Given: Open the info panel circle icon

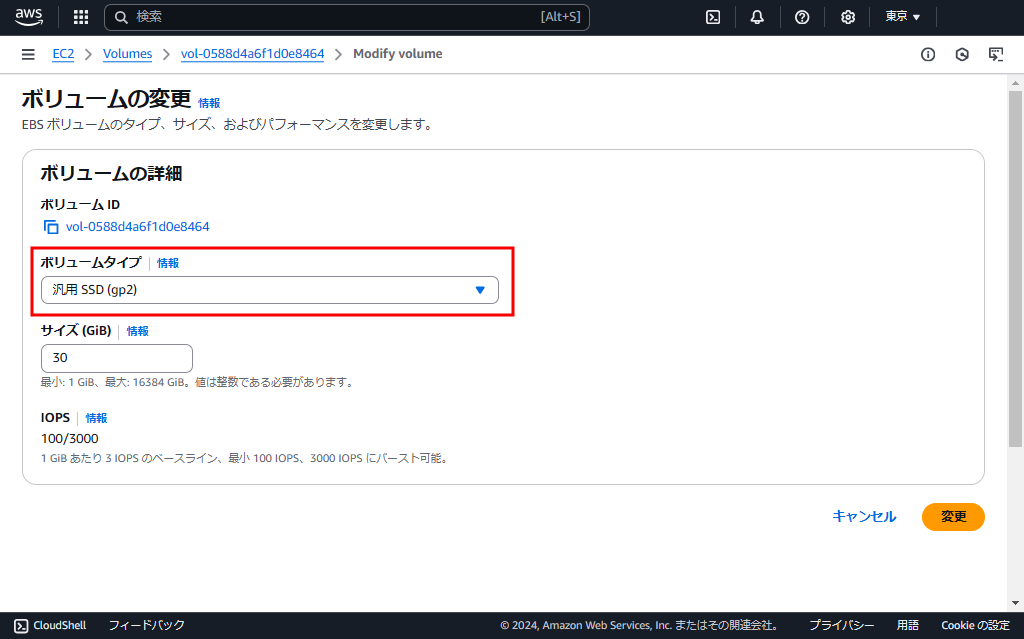Looking at the screenshot, I should [928, 54].
